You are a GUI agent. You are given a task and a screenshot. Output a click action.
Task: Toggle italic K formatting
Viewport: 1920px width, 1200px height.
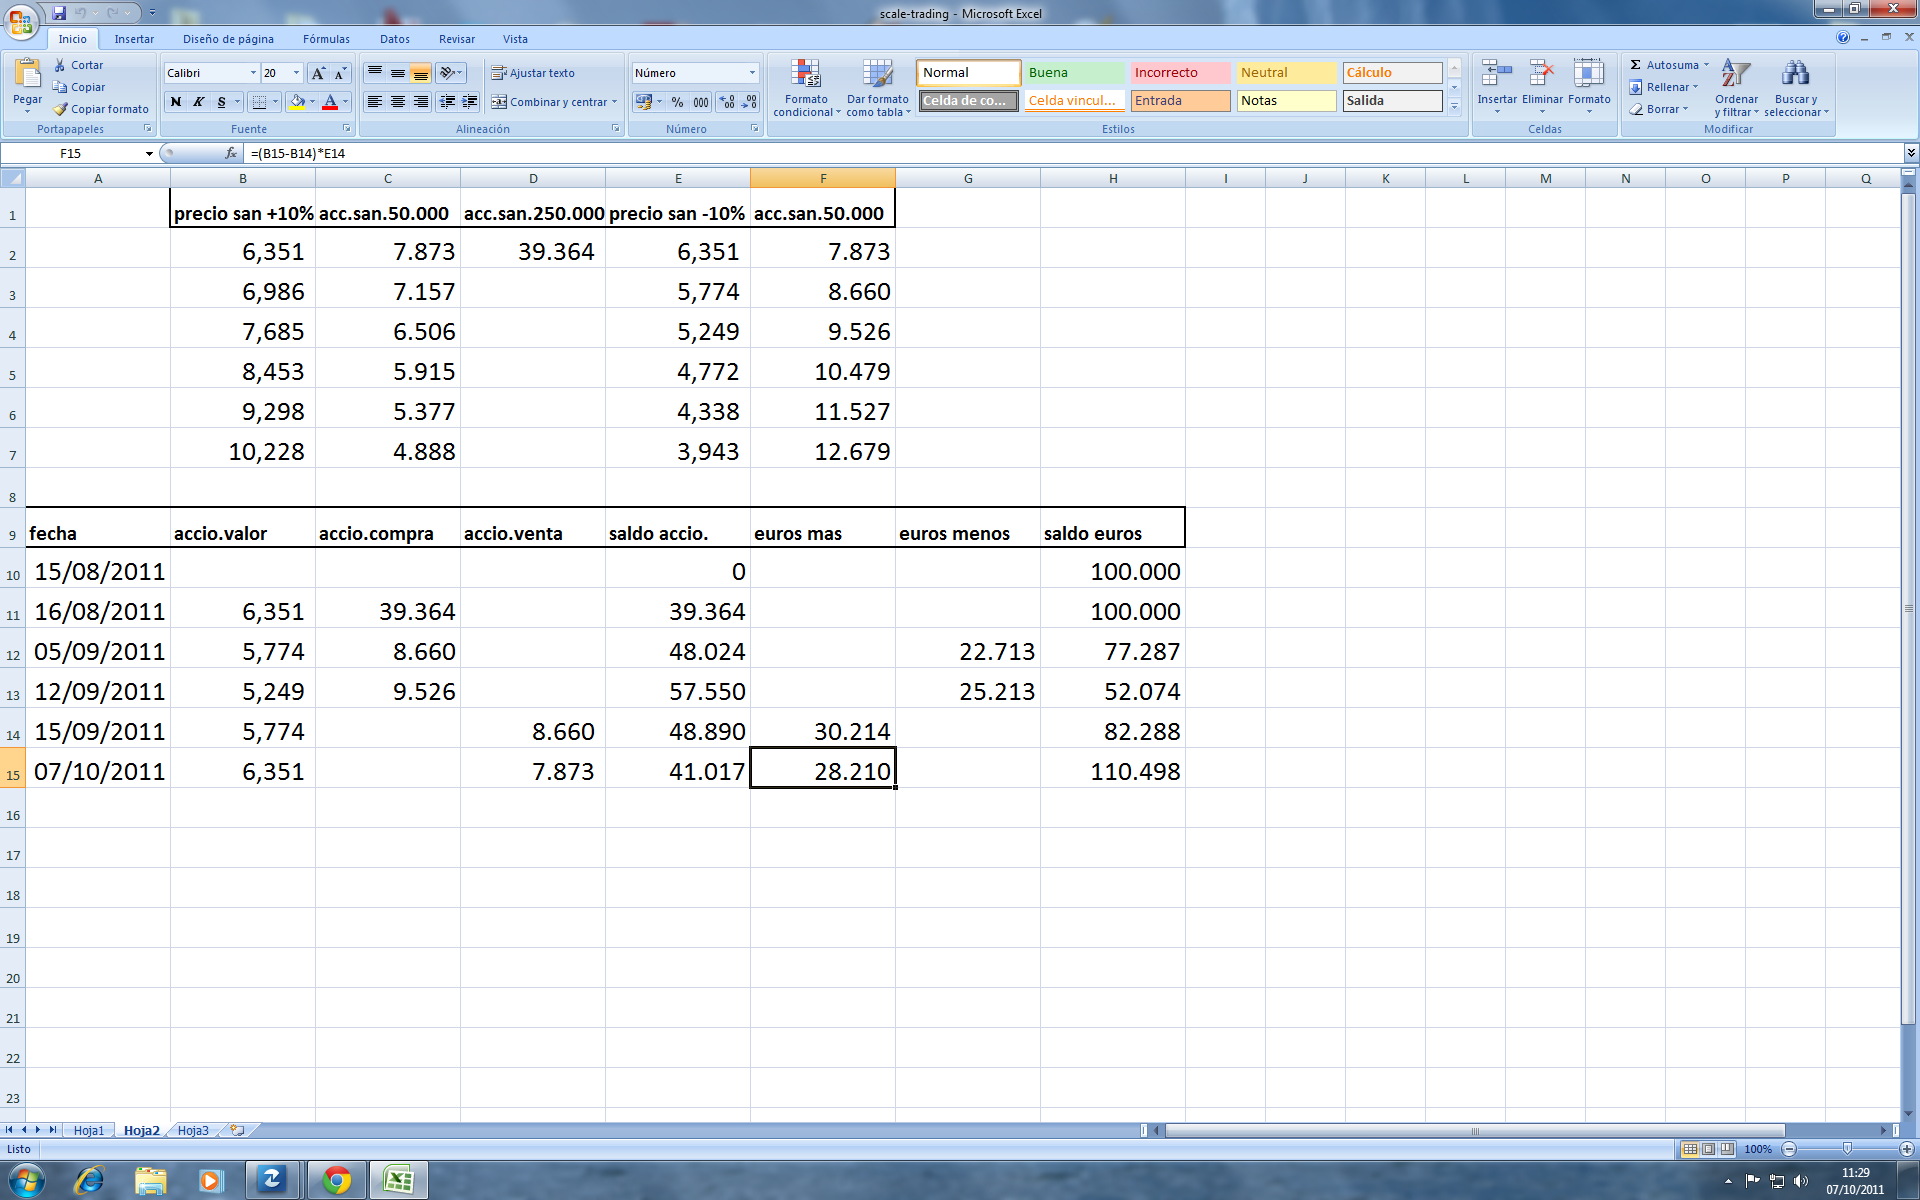pyautogui.click(x=199, y=102)
